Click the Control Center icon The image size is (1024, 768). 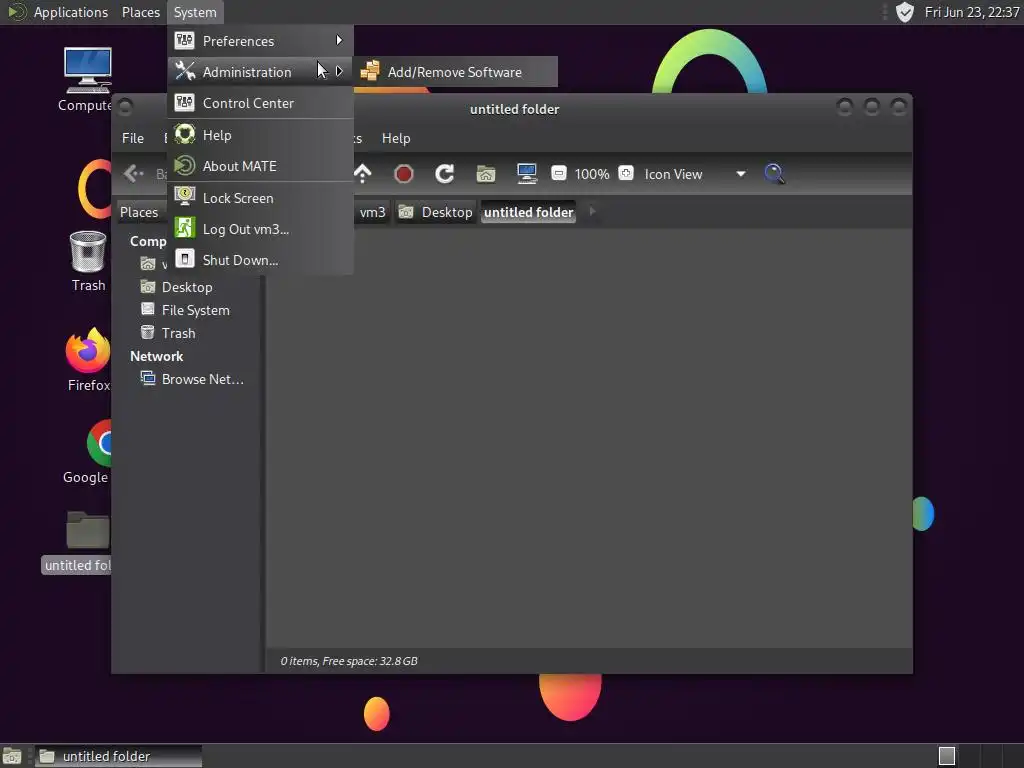(x=185, y=103)
